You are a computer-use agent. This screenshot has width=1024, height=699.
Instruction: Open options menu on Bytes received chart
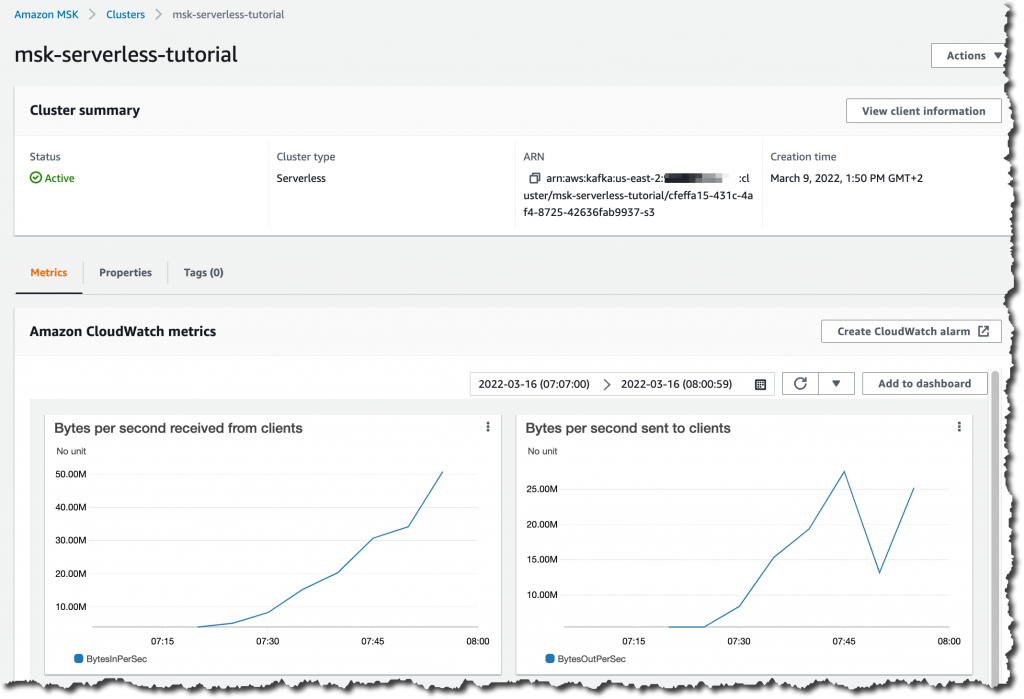coord(487,426)
